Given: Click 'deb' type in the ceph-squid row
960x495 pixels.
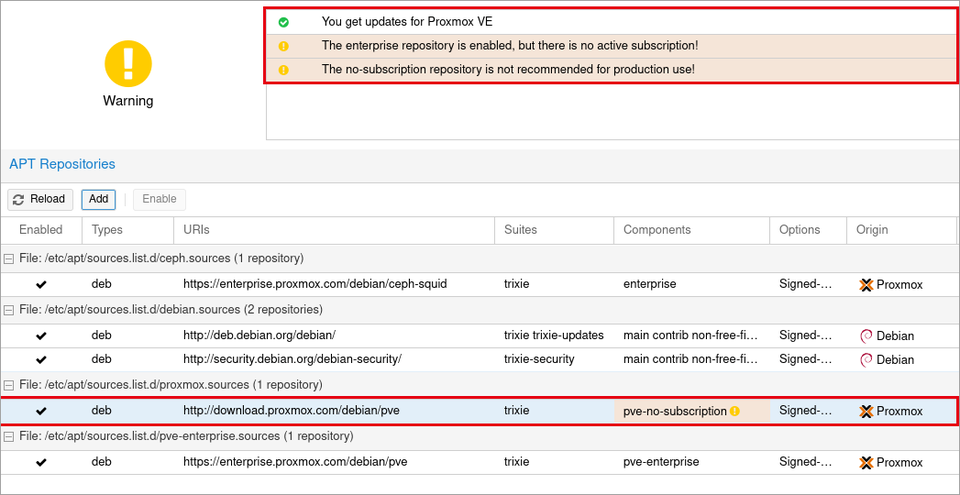Looking at the screenshot, I should pyautogui.click(x=102, y=284).
